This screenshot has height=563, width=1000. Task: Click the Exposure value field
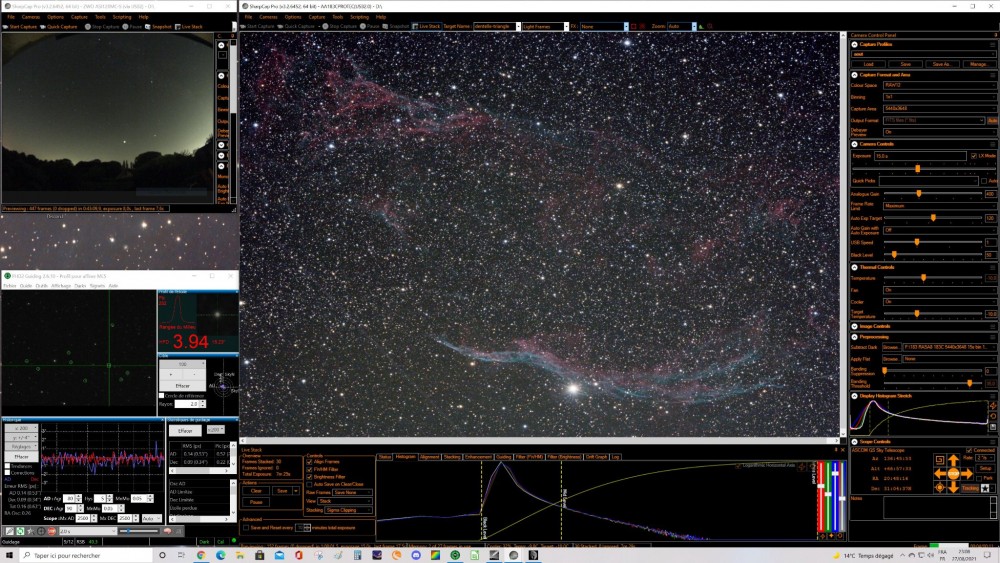pos(920,156)
